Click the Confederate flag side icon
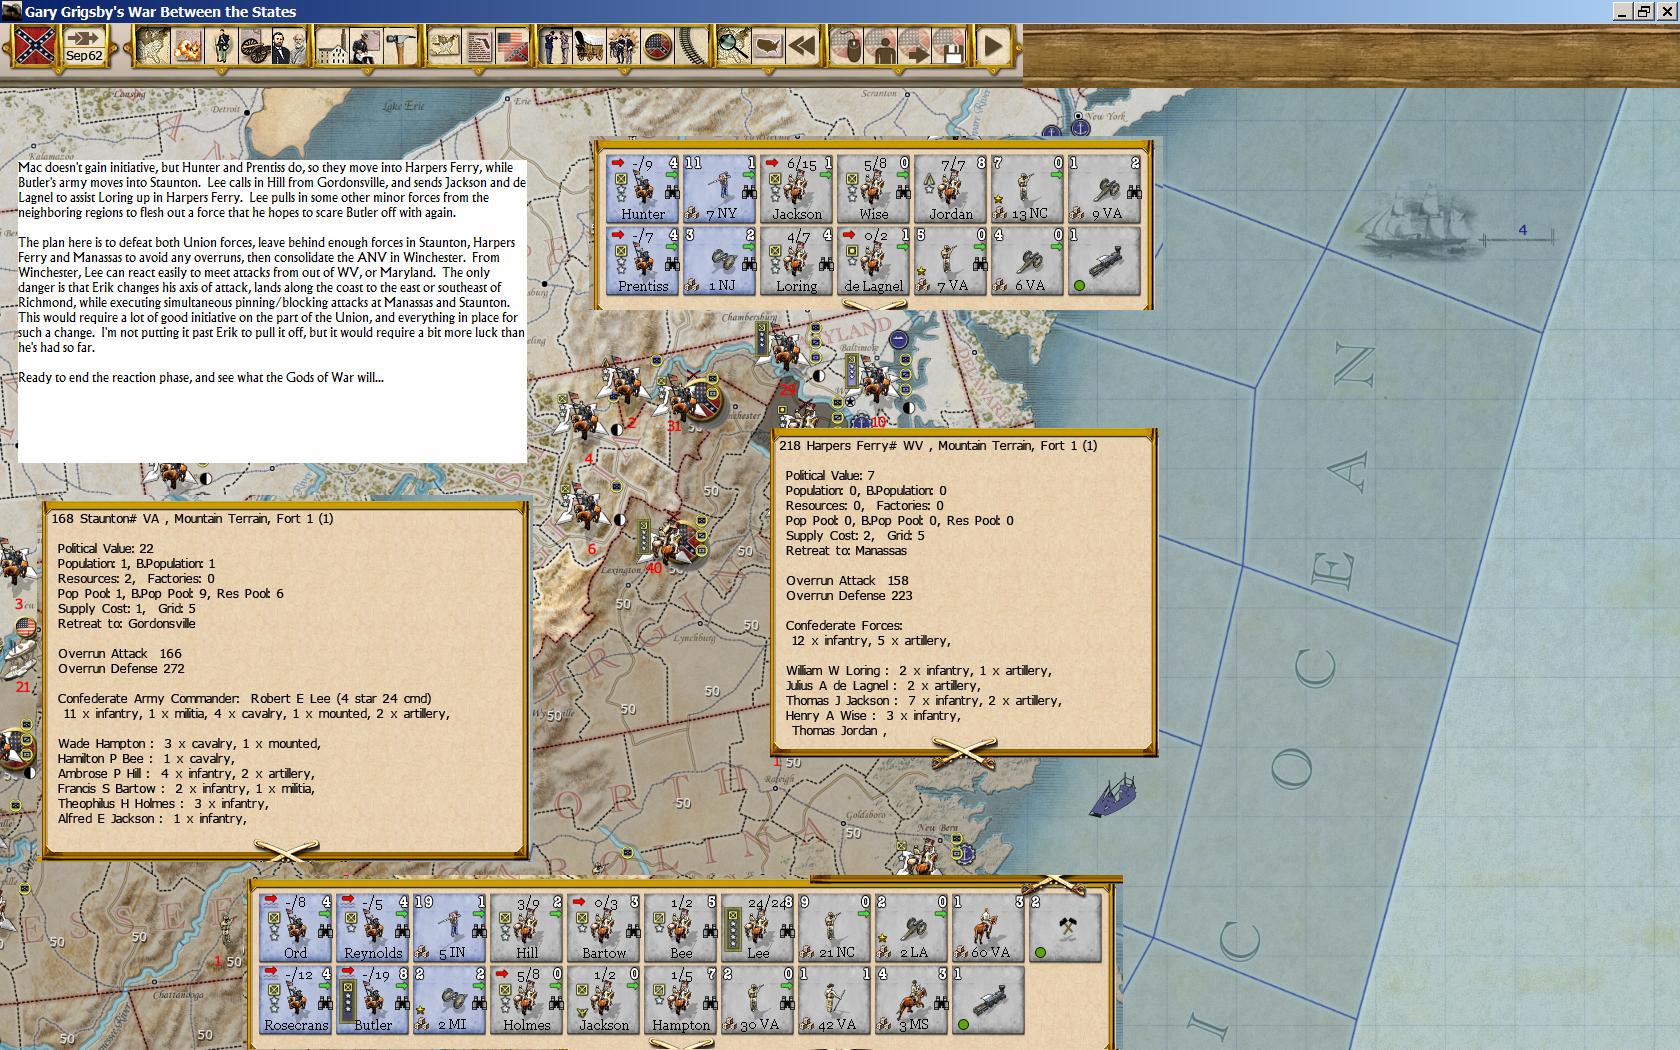The width and height of the screenshot is (1680, 1050). pos(35,45)
